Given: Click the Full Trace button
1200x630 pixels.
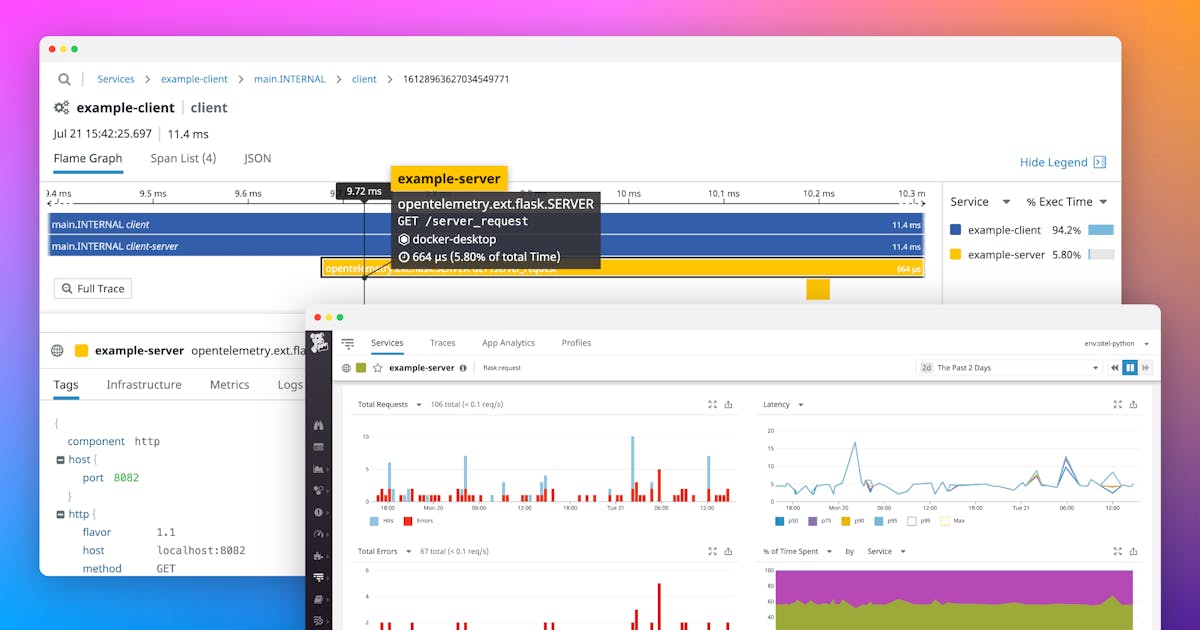Looking at the screenshot, I should pyautogui.click(x=92, y=288).
